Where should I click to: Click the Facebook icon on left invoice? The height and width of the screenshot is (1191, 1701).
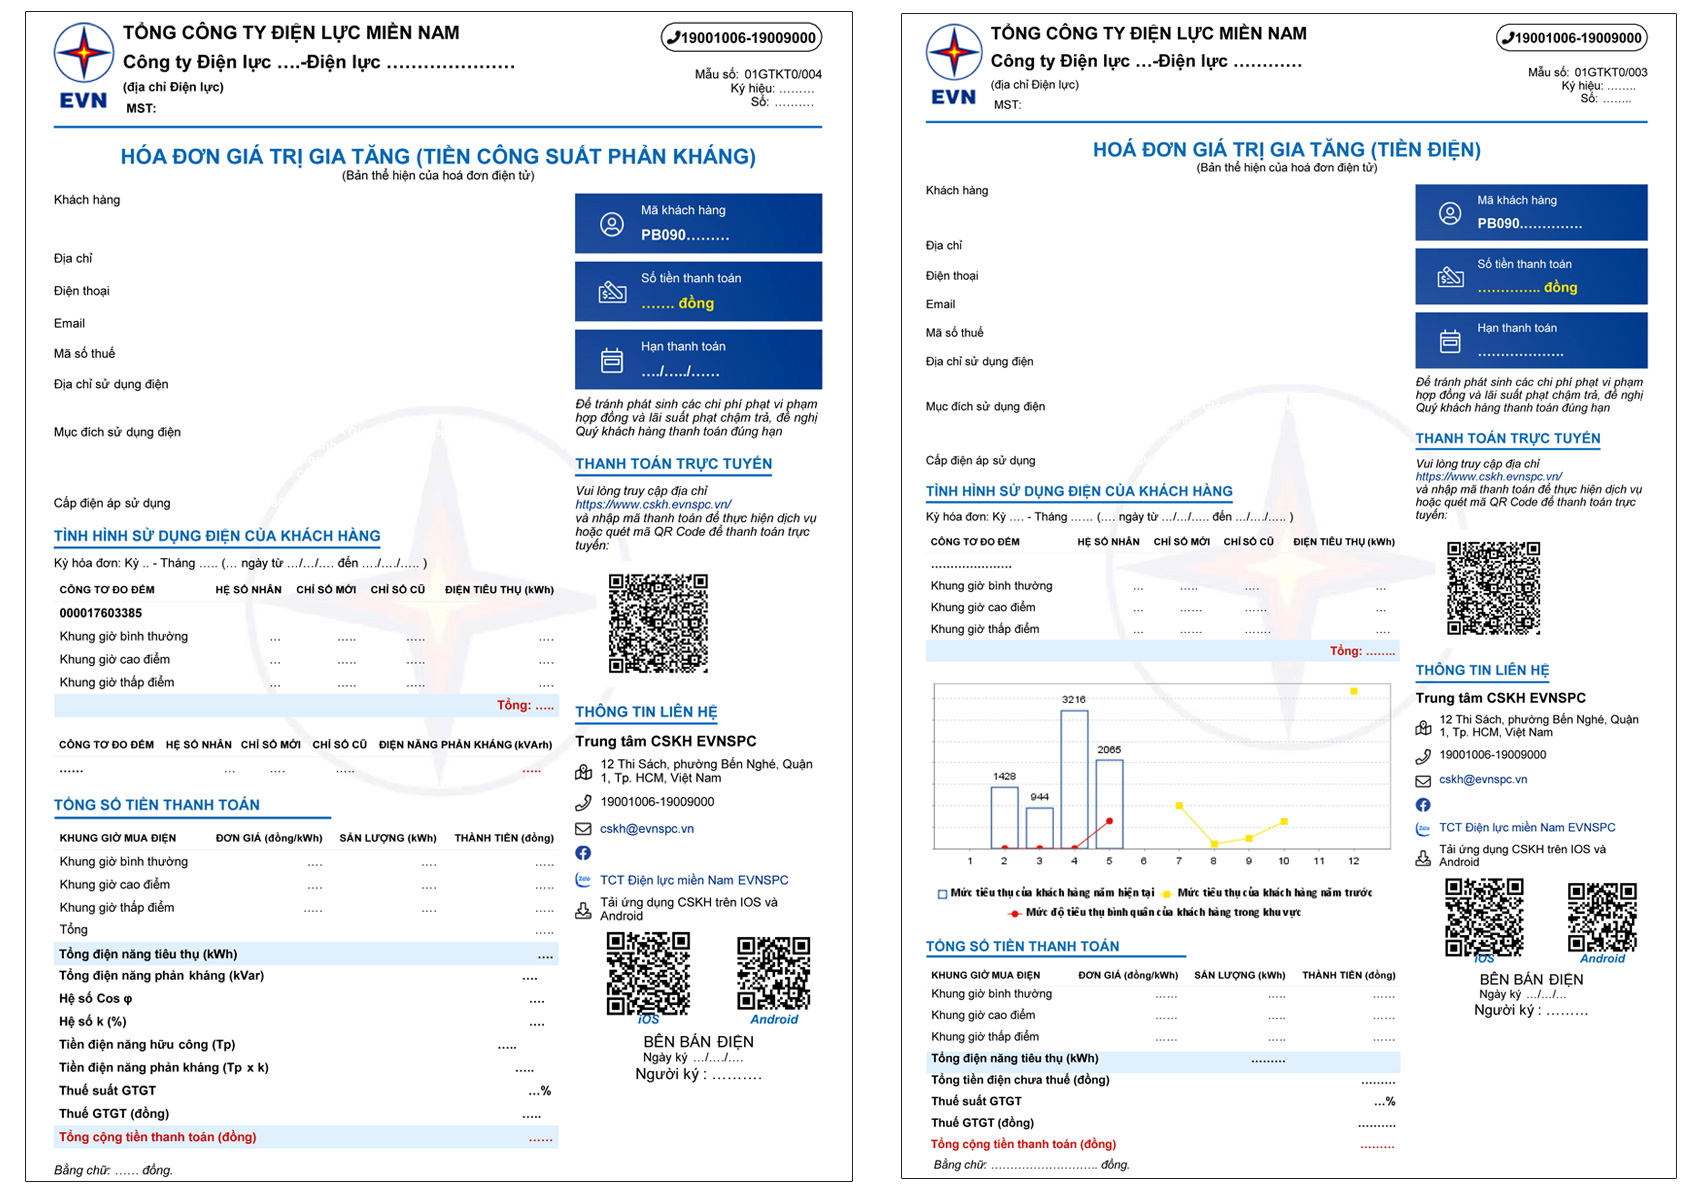[583, 853]
